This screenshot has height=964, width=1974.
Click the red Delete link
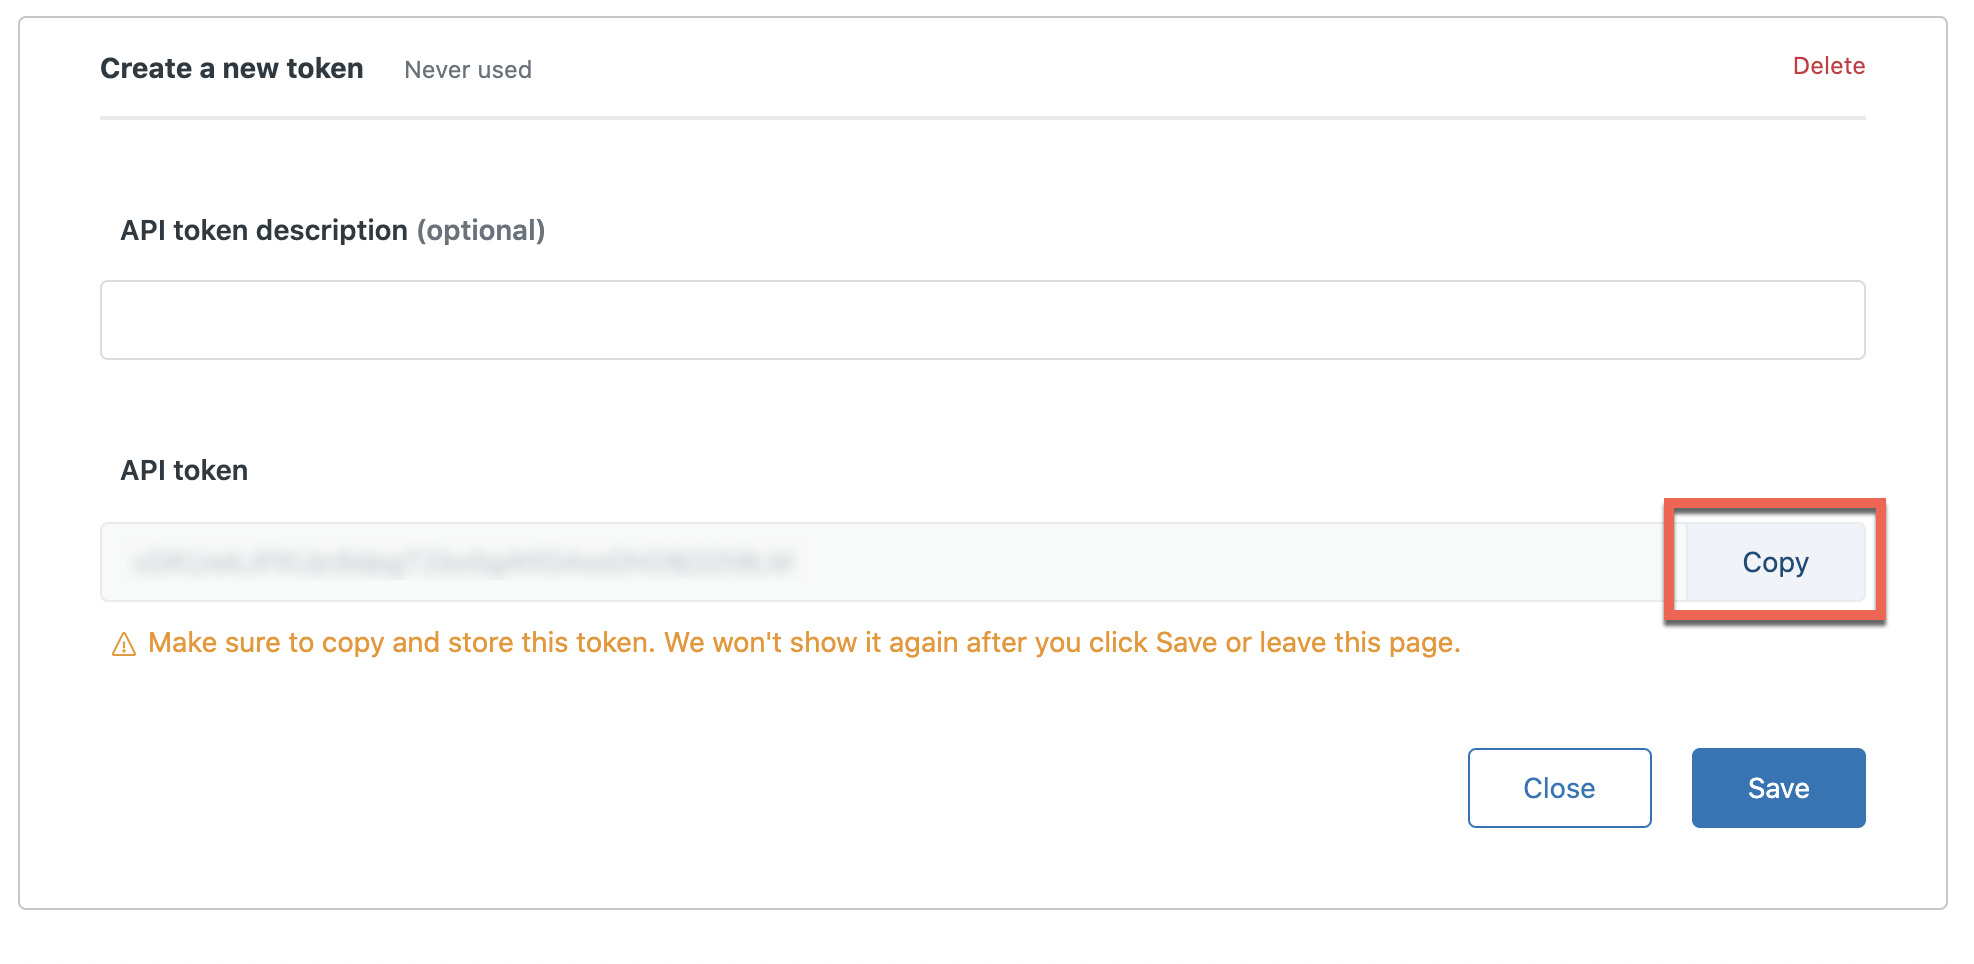(1828, 66)
